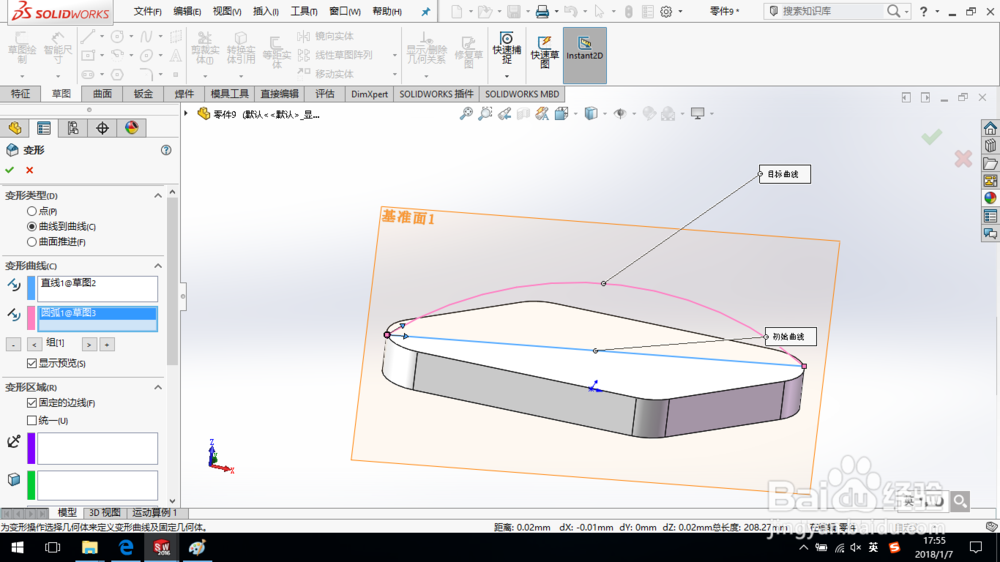Select the 曲线到曲线 radio button

click(x=31, y=226)
